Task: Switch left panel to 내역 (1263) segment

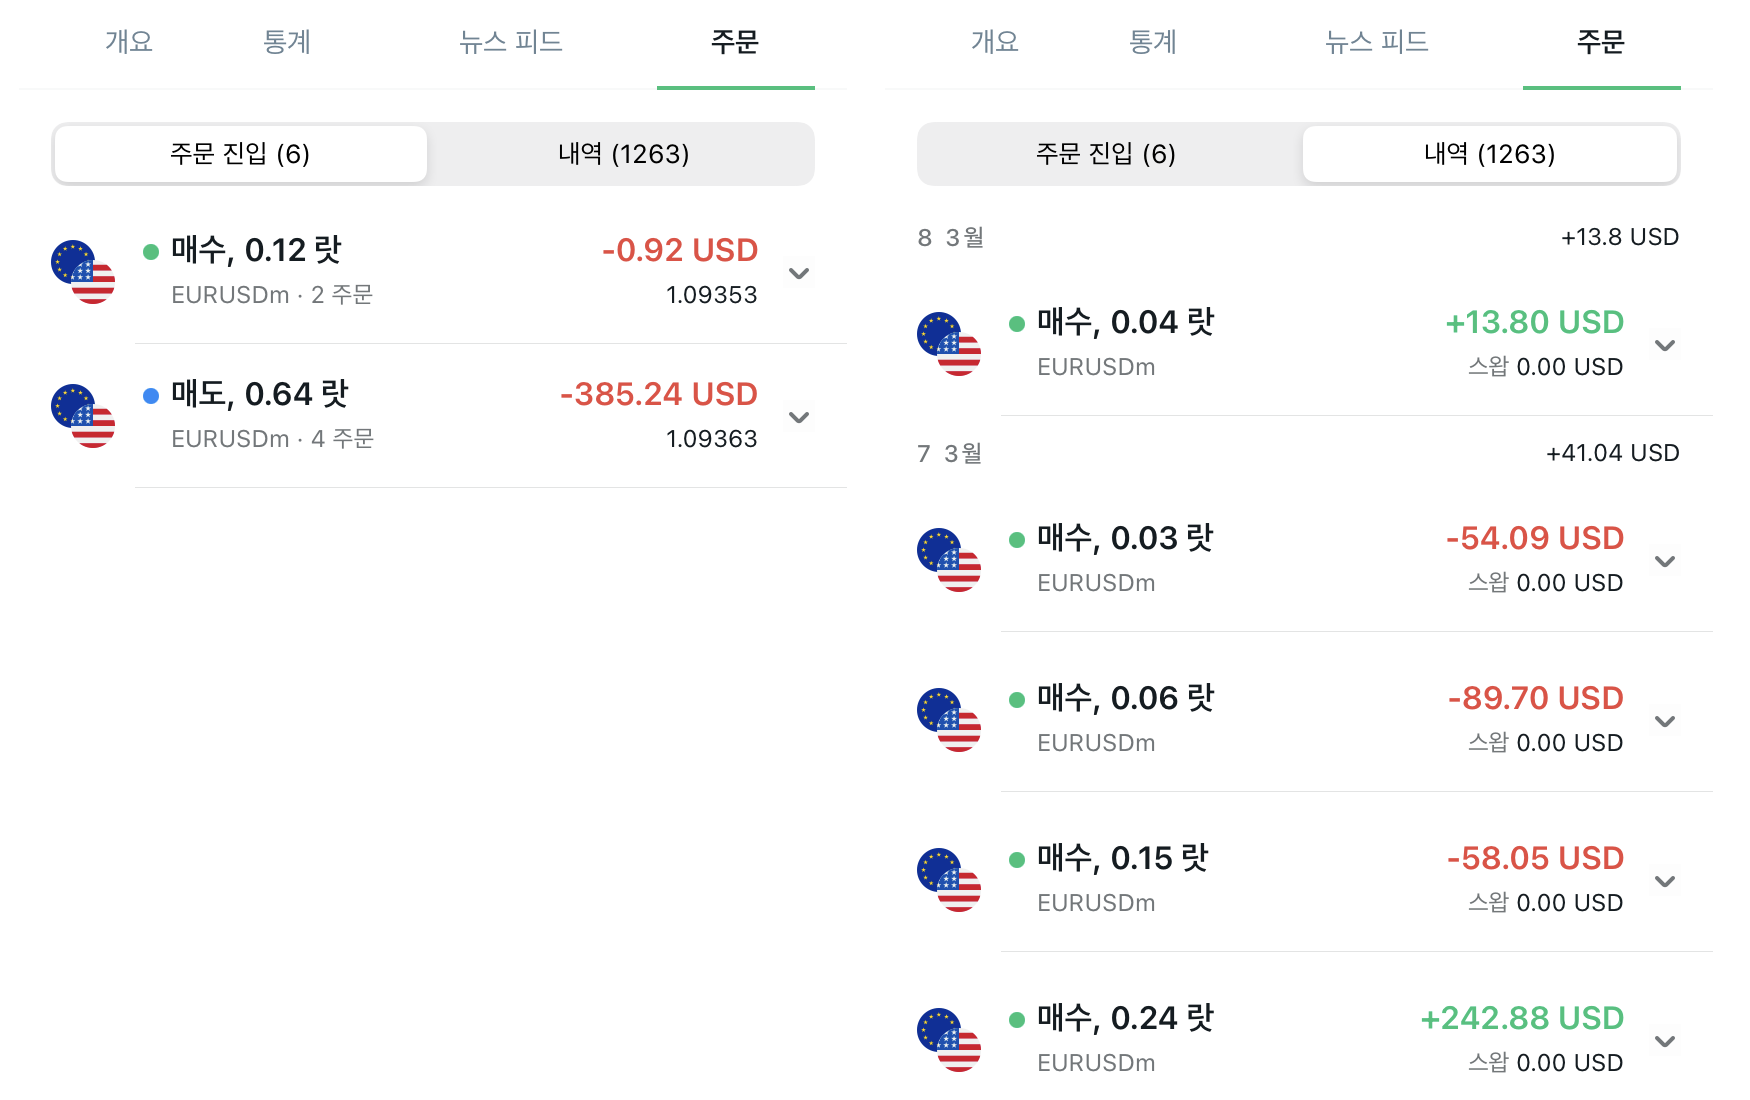Action: [623, 154]
